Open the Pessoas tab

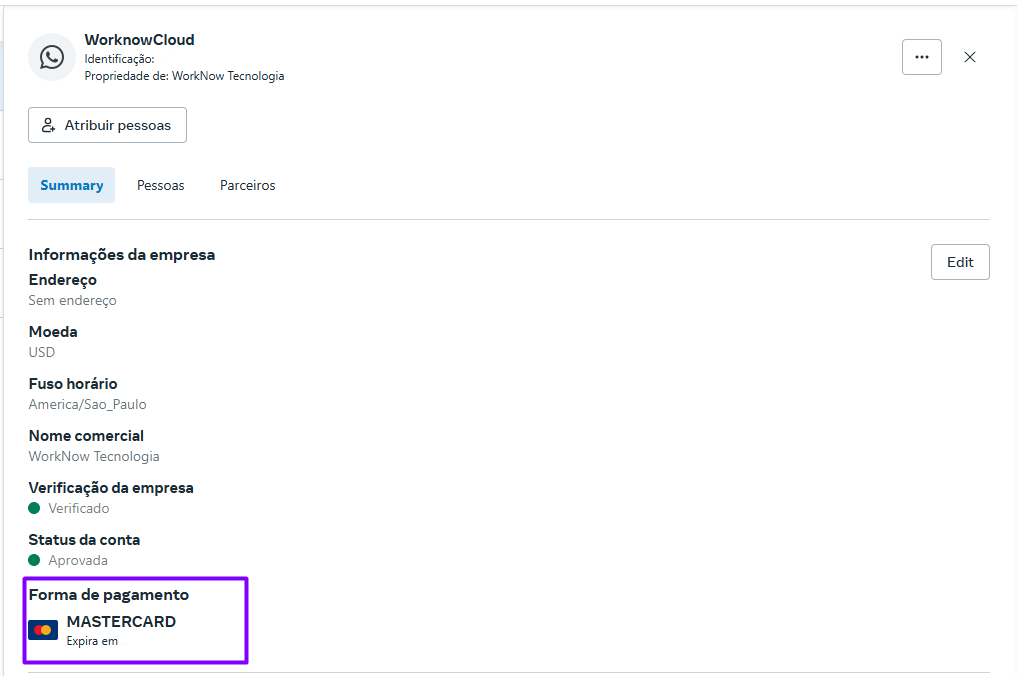[161, 185]
